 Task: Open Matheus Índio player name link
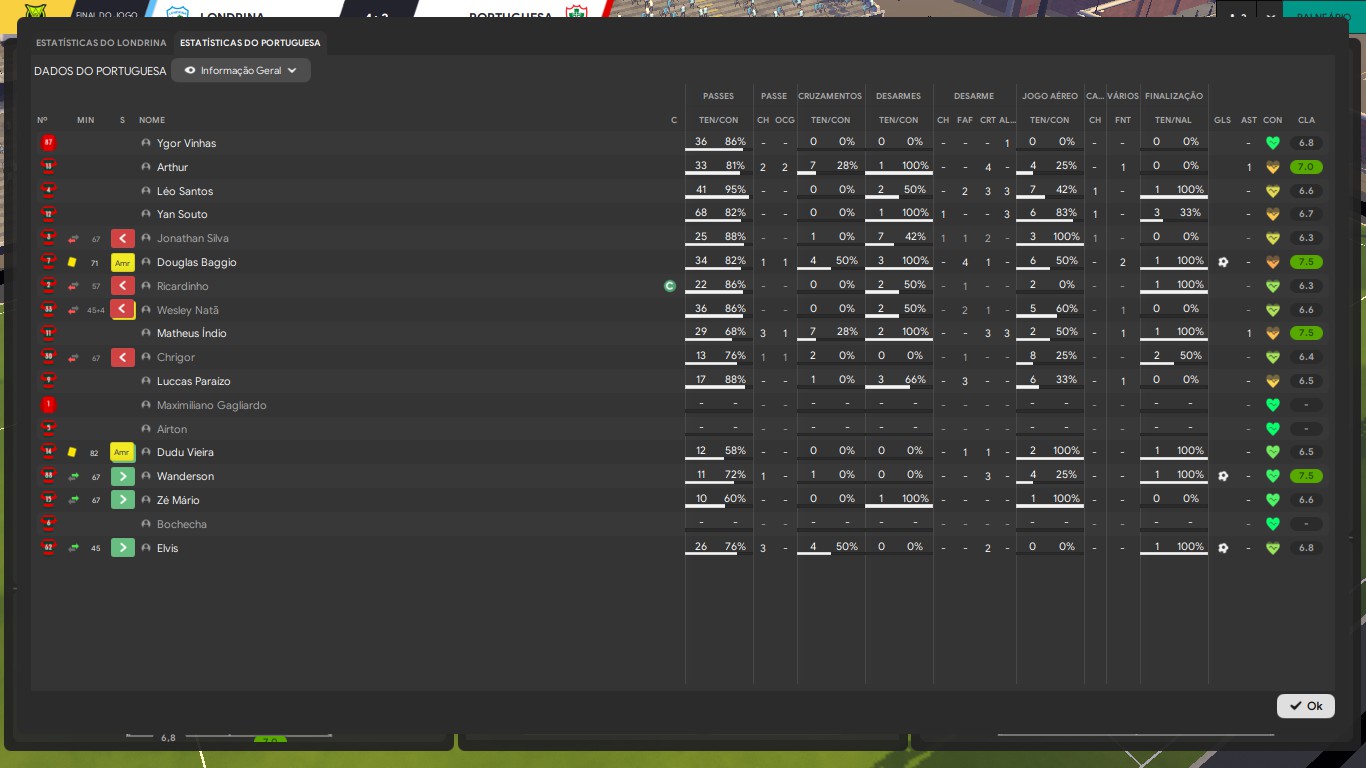tap(192, 333)
